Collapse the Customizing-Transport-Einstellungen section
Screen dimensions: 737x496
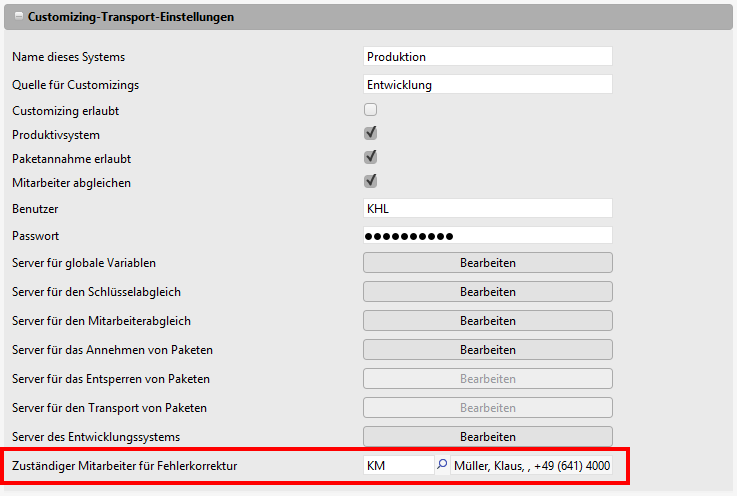point(18,17)
